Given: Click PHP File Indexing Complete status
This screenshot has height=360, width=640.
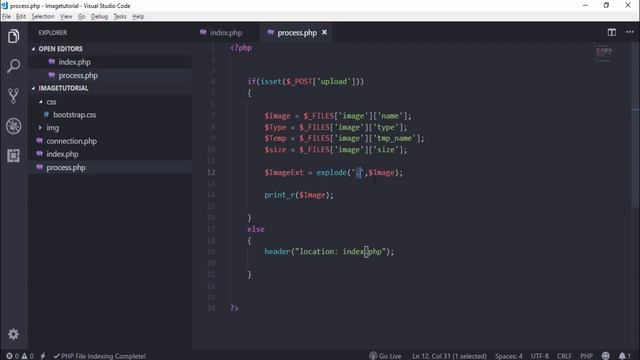Looking at the screenshot, I should [100, 356].
